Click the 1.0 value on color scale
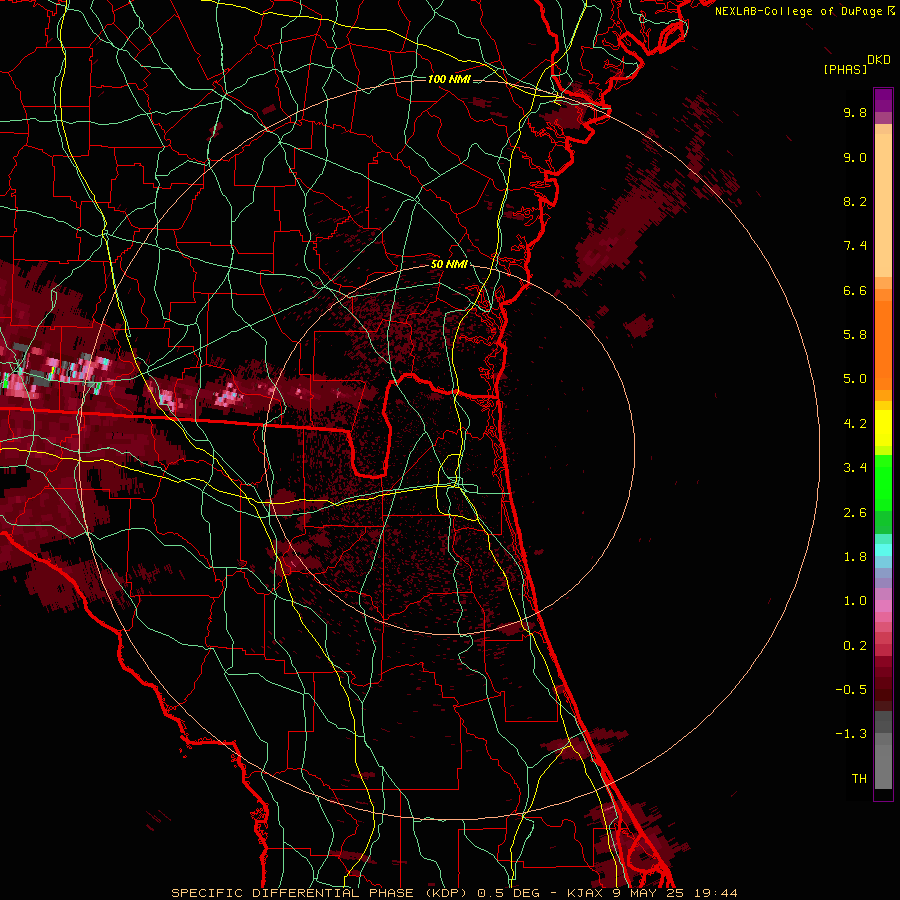 tap(855, 602)
